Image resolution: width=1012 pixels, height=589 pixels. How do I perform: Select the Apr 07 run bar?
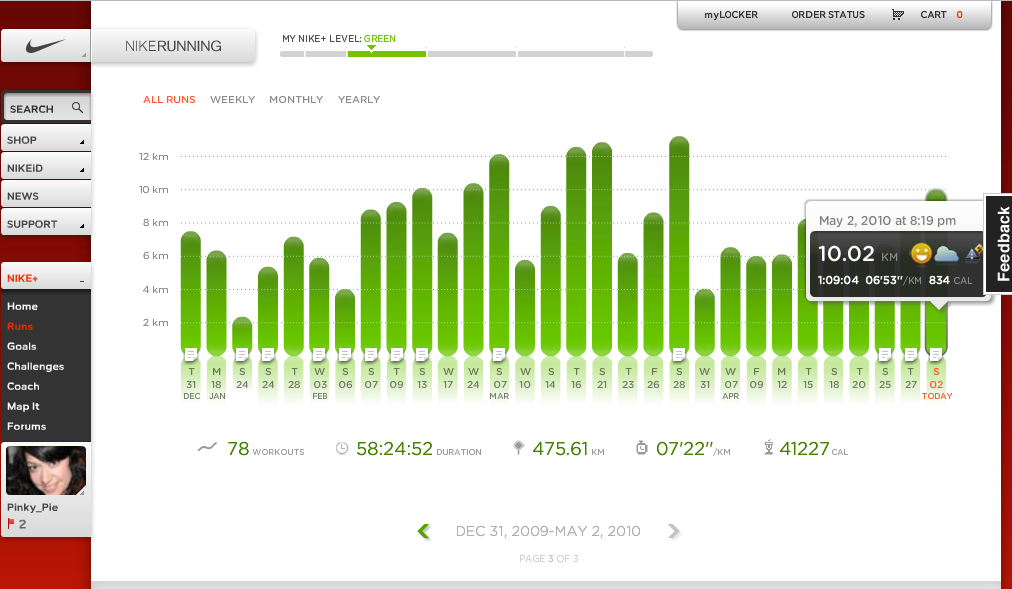[x=731, y=301]
